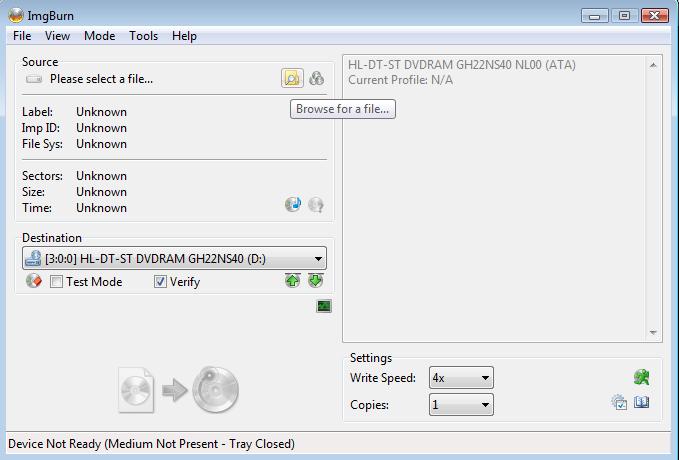This screenshot has width=679, height=460.
Task: Click the 'Current Profile: N/A' text
Action: [x=401, y=80]
